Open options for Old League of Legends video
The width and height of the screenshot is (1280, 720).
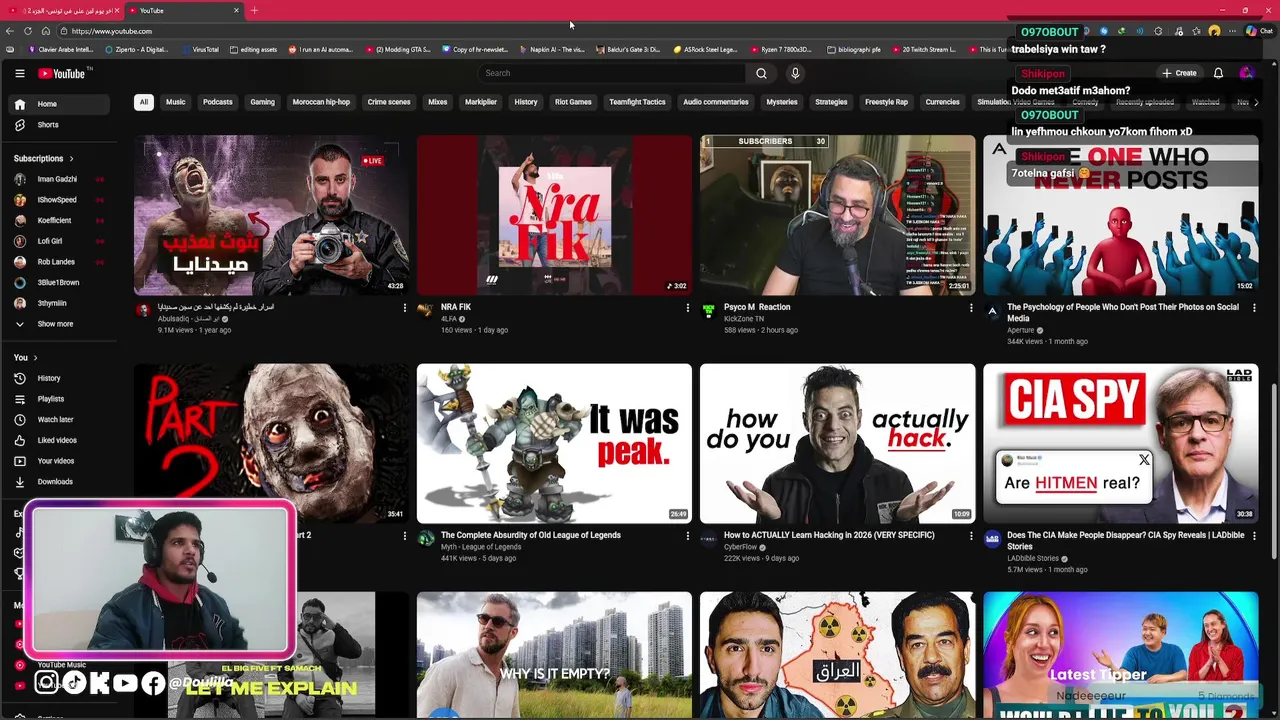coord(687,536)
